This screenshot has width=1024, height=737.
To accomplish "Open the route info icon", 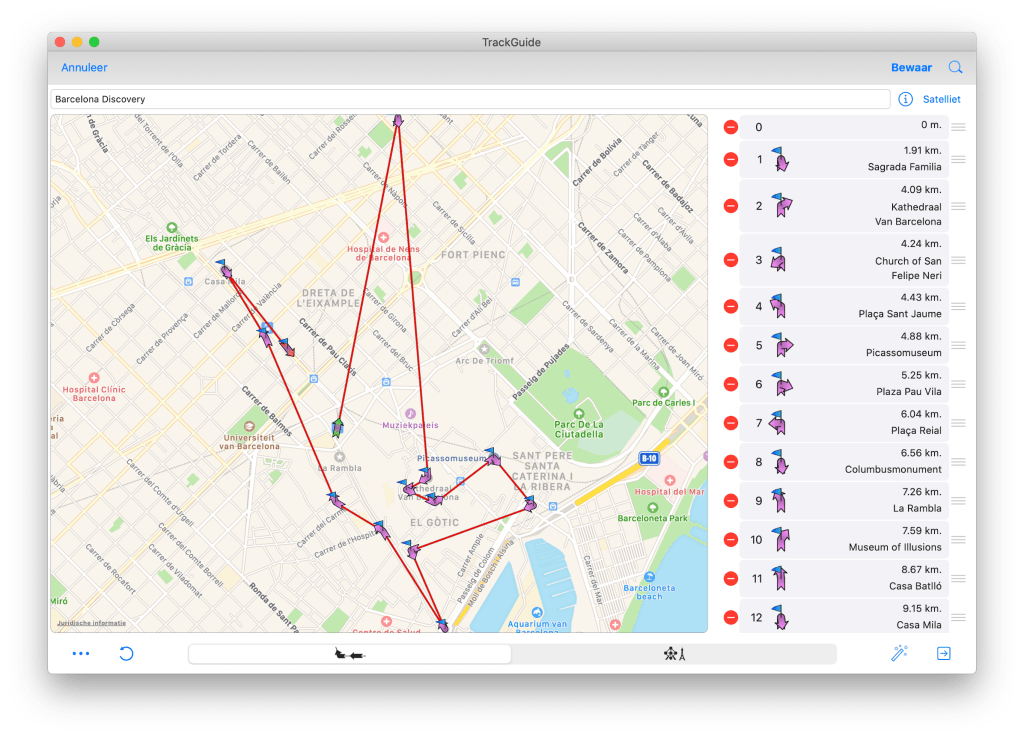I will (x=905, y=99).
